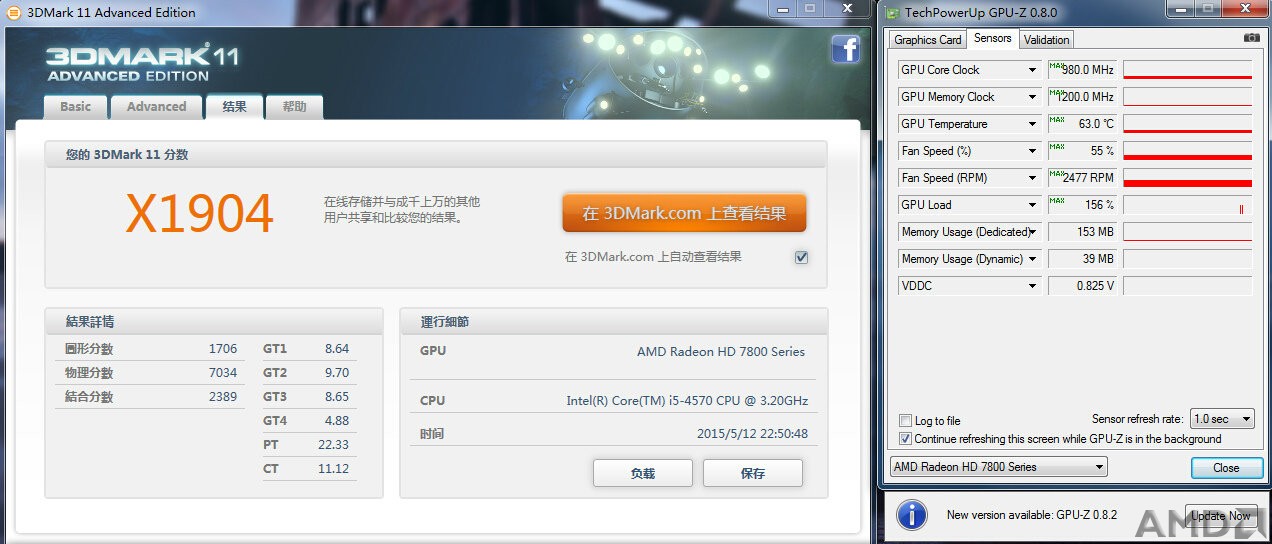Toggle Continue refreshing in background checkbox

[x=905, y=439]
